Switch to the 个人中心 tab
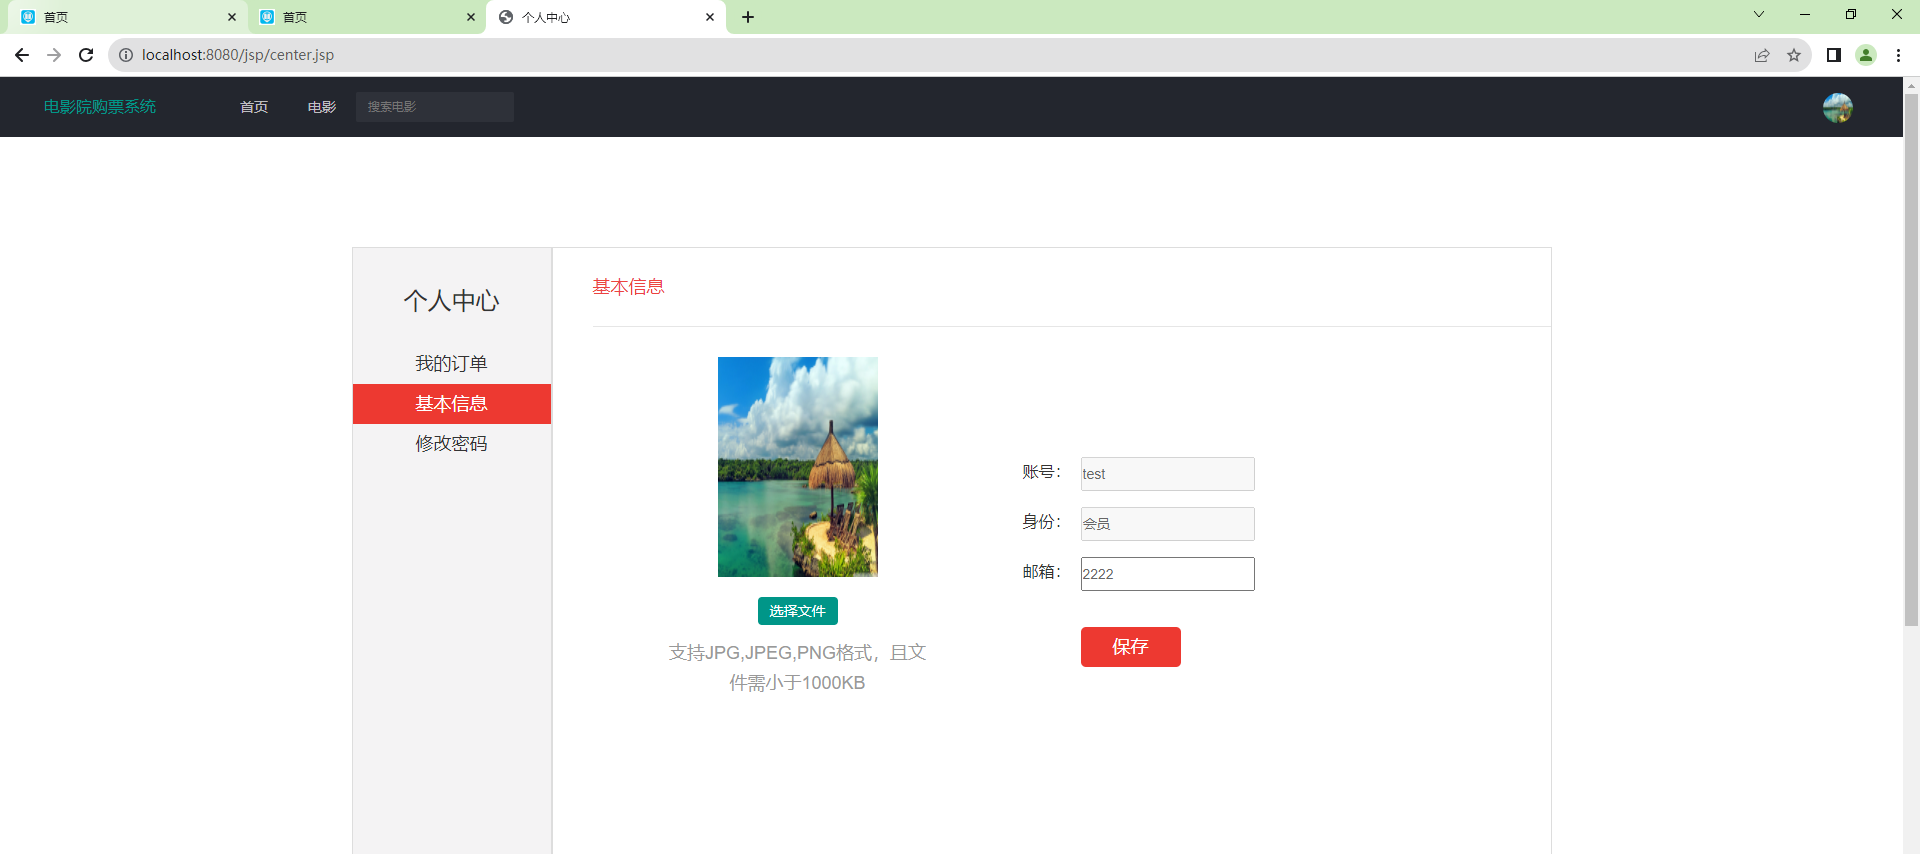Viewport: 1920px width, 854px height. (x=606, y=17)
